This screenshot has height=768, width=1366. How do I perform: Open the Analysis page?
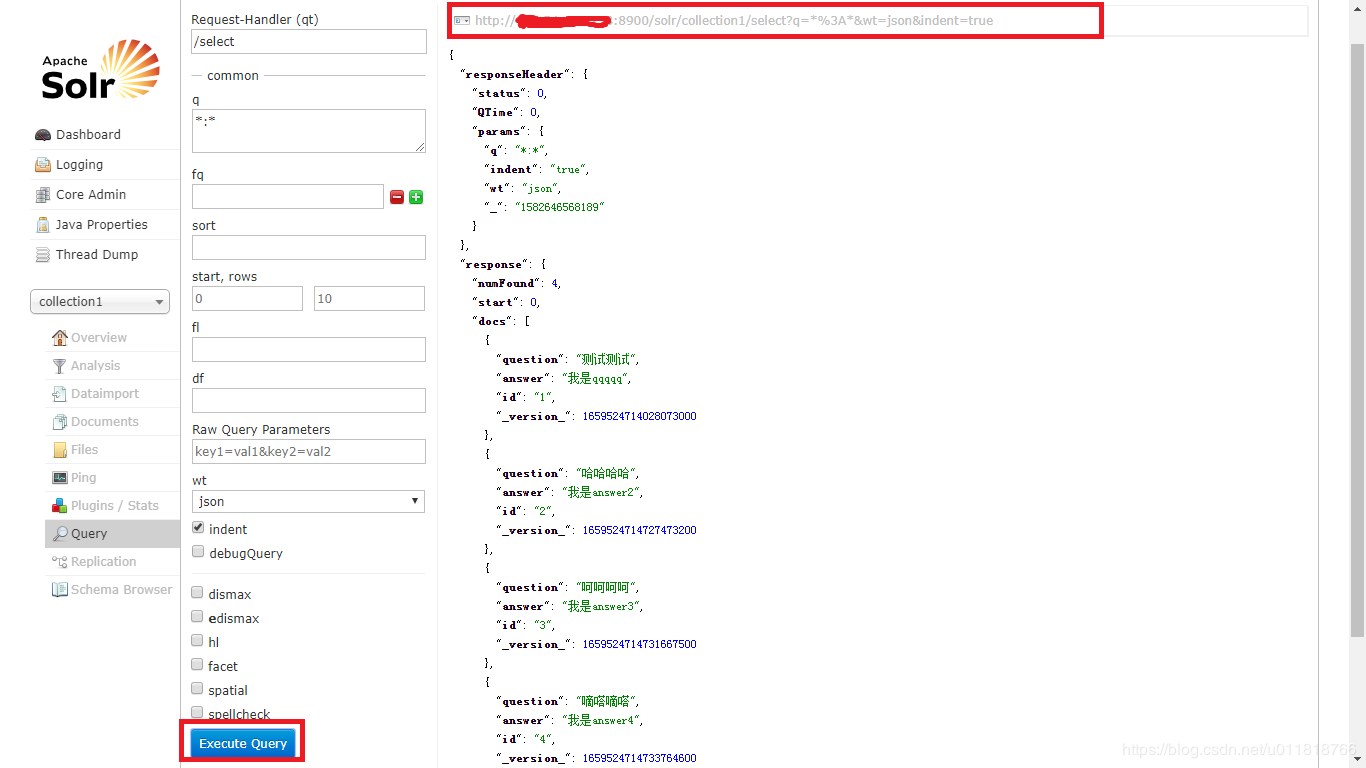point(95,366)
